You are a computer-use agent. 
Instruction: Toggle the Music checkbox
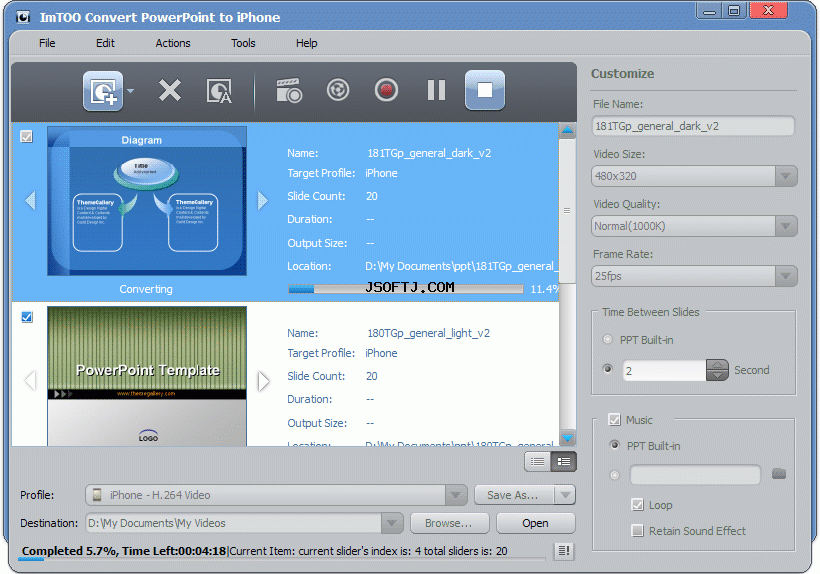point(614,420)
